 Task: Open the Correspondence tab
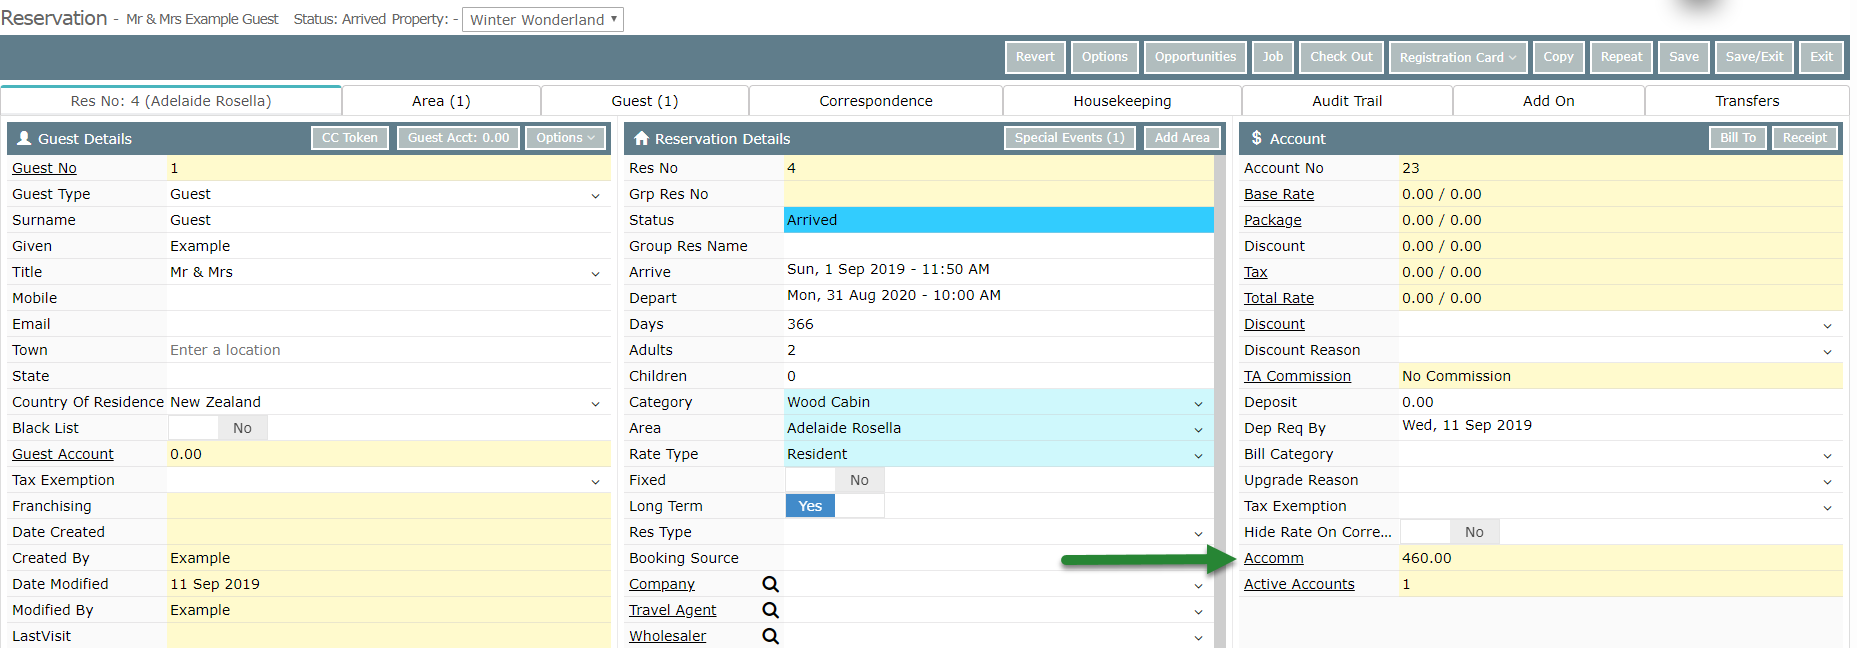876,101
